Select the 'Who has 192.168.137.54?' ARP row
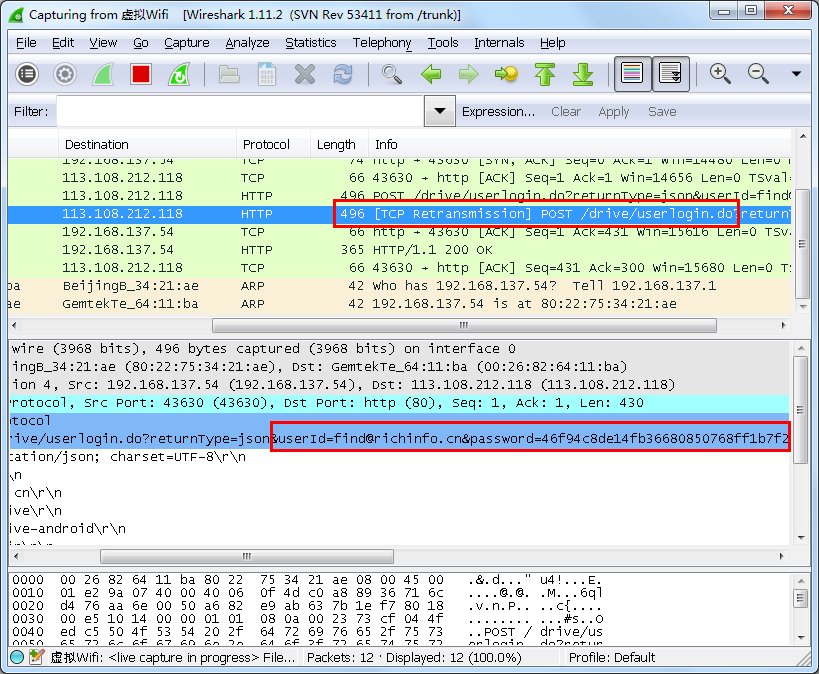 (x=400, y=286)
